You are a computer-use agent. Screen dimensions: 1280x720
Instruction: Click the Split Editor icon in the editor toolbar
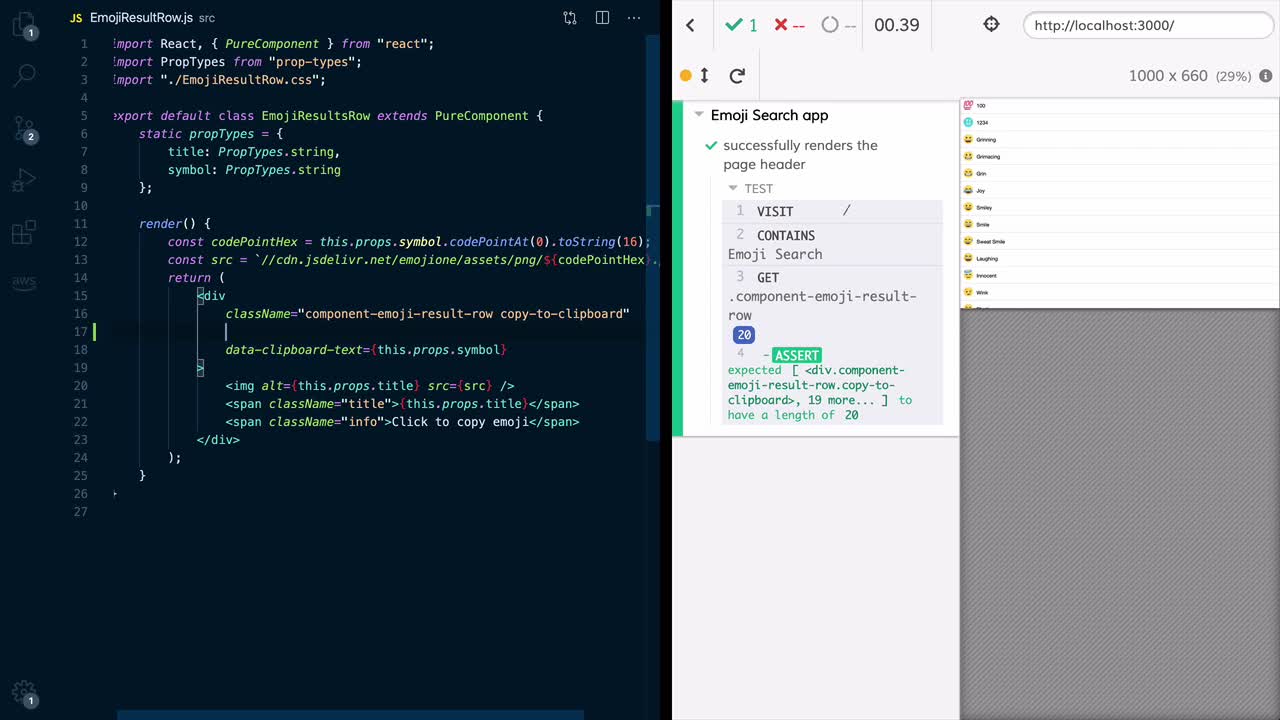pyautogui.click(x=601, y=18)
